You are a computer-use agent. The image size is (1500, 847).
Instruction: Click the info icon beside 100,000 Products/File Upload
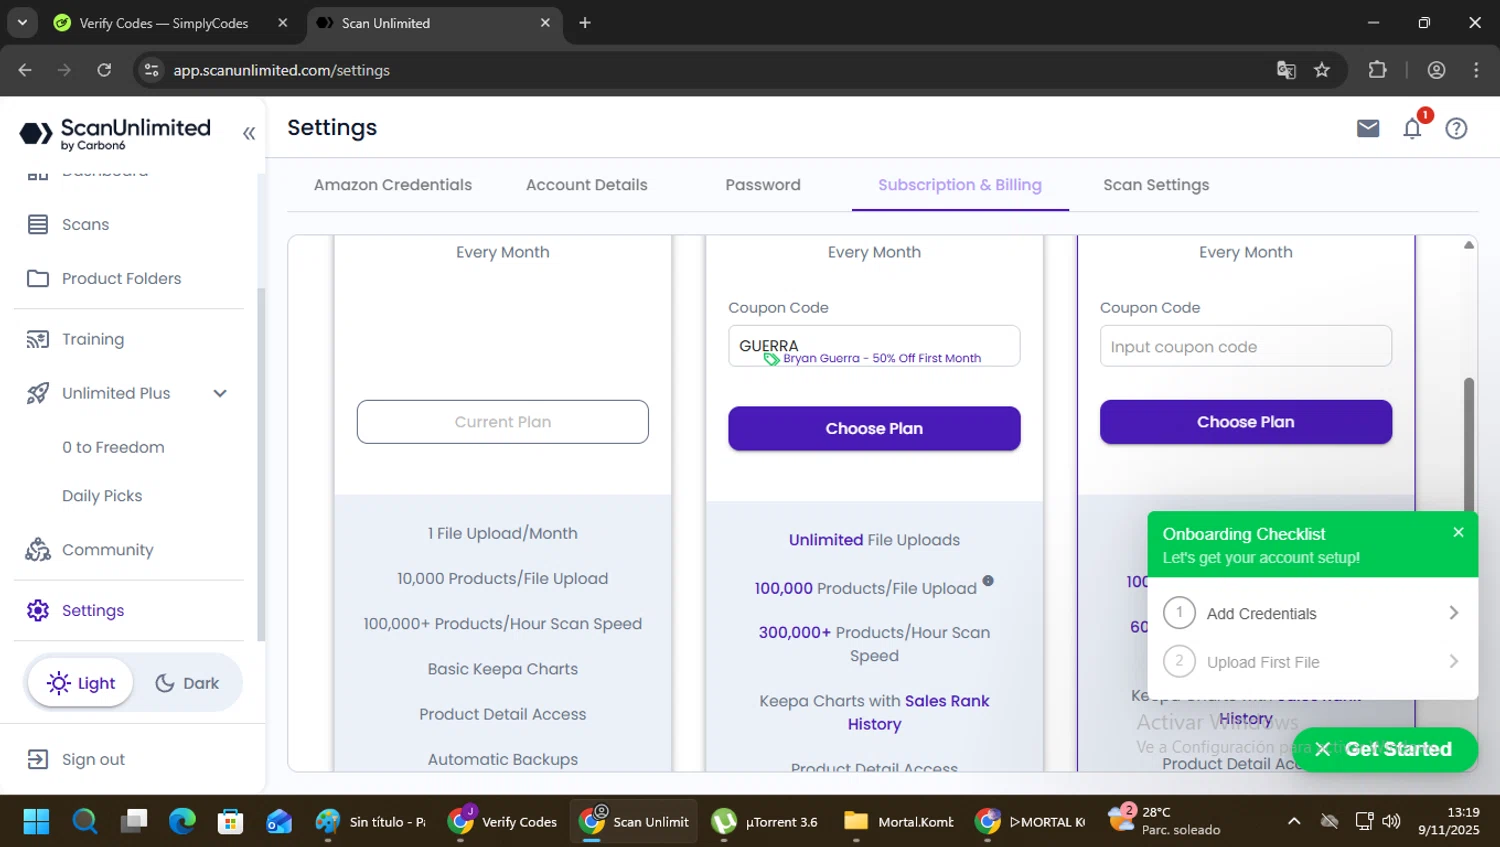point(988,581)
